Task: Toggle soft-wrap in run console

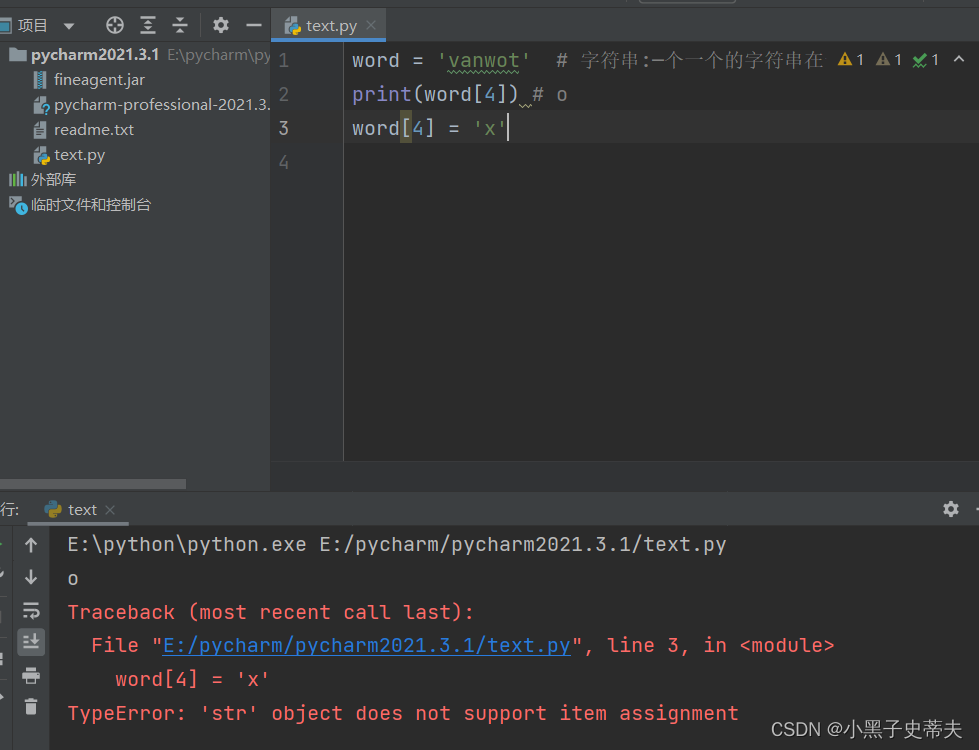Action: click(31, 610)
